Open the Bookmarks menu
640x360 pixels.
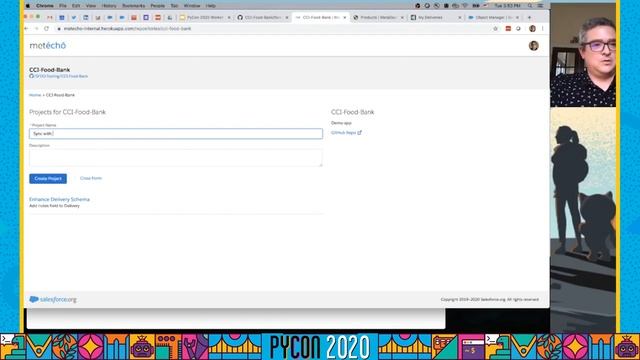pyautogui.click(x=133, y=6)
